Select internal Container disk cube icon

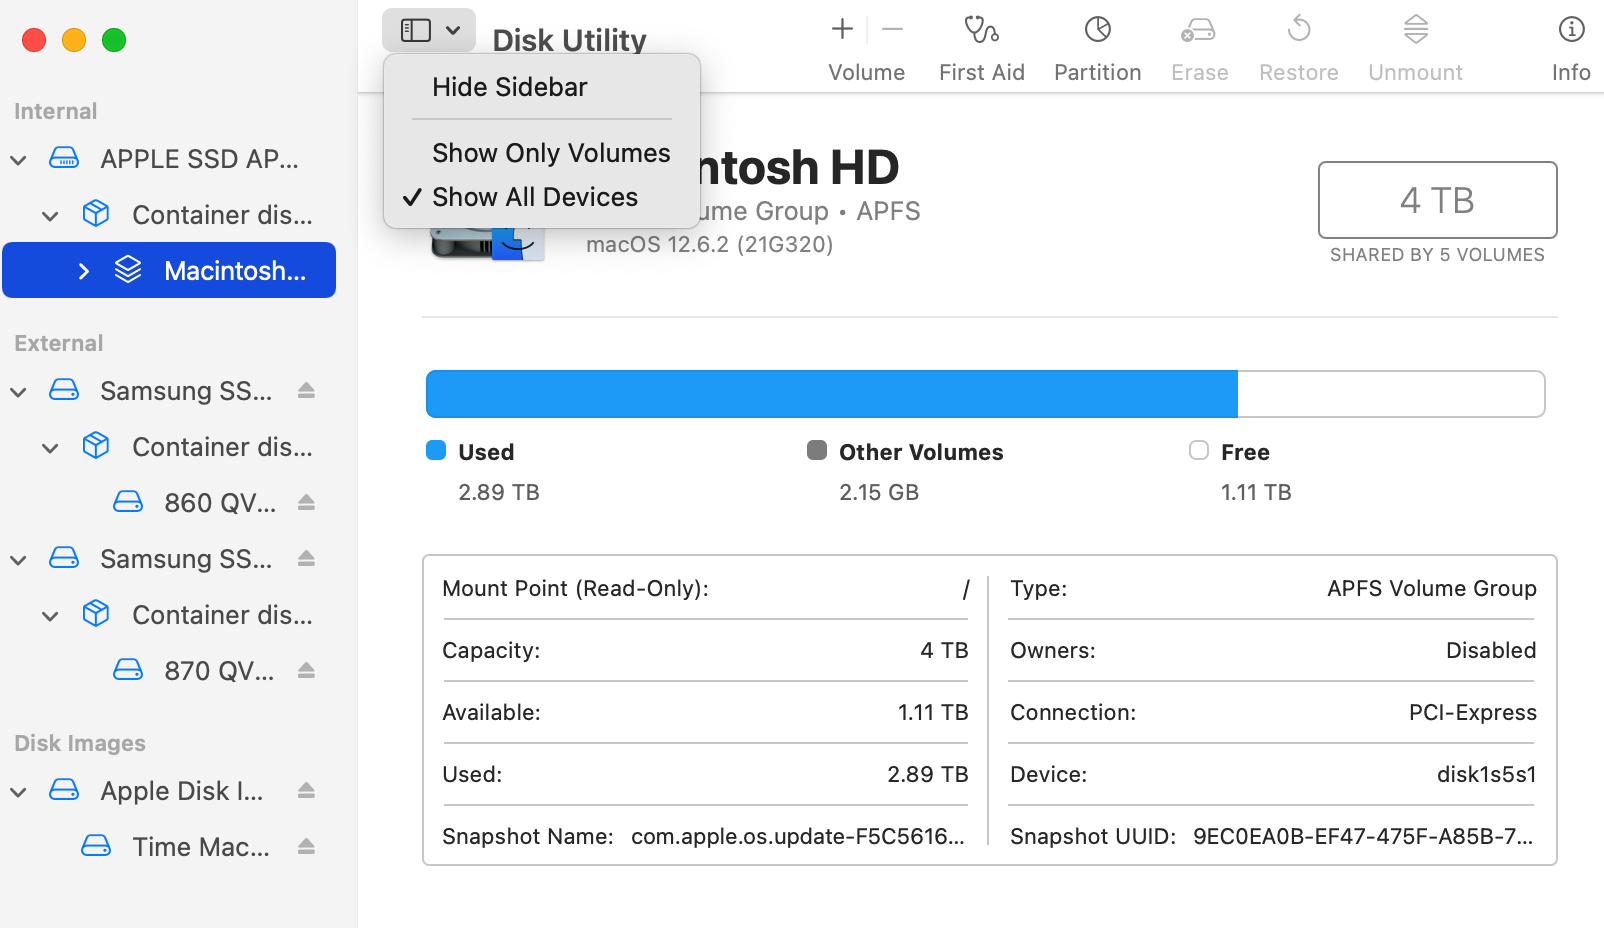point(96,214)
